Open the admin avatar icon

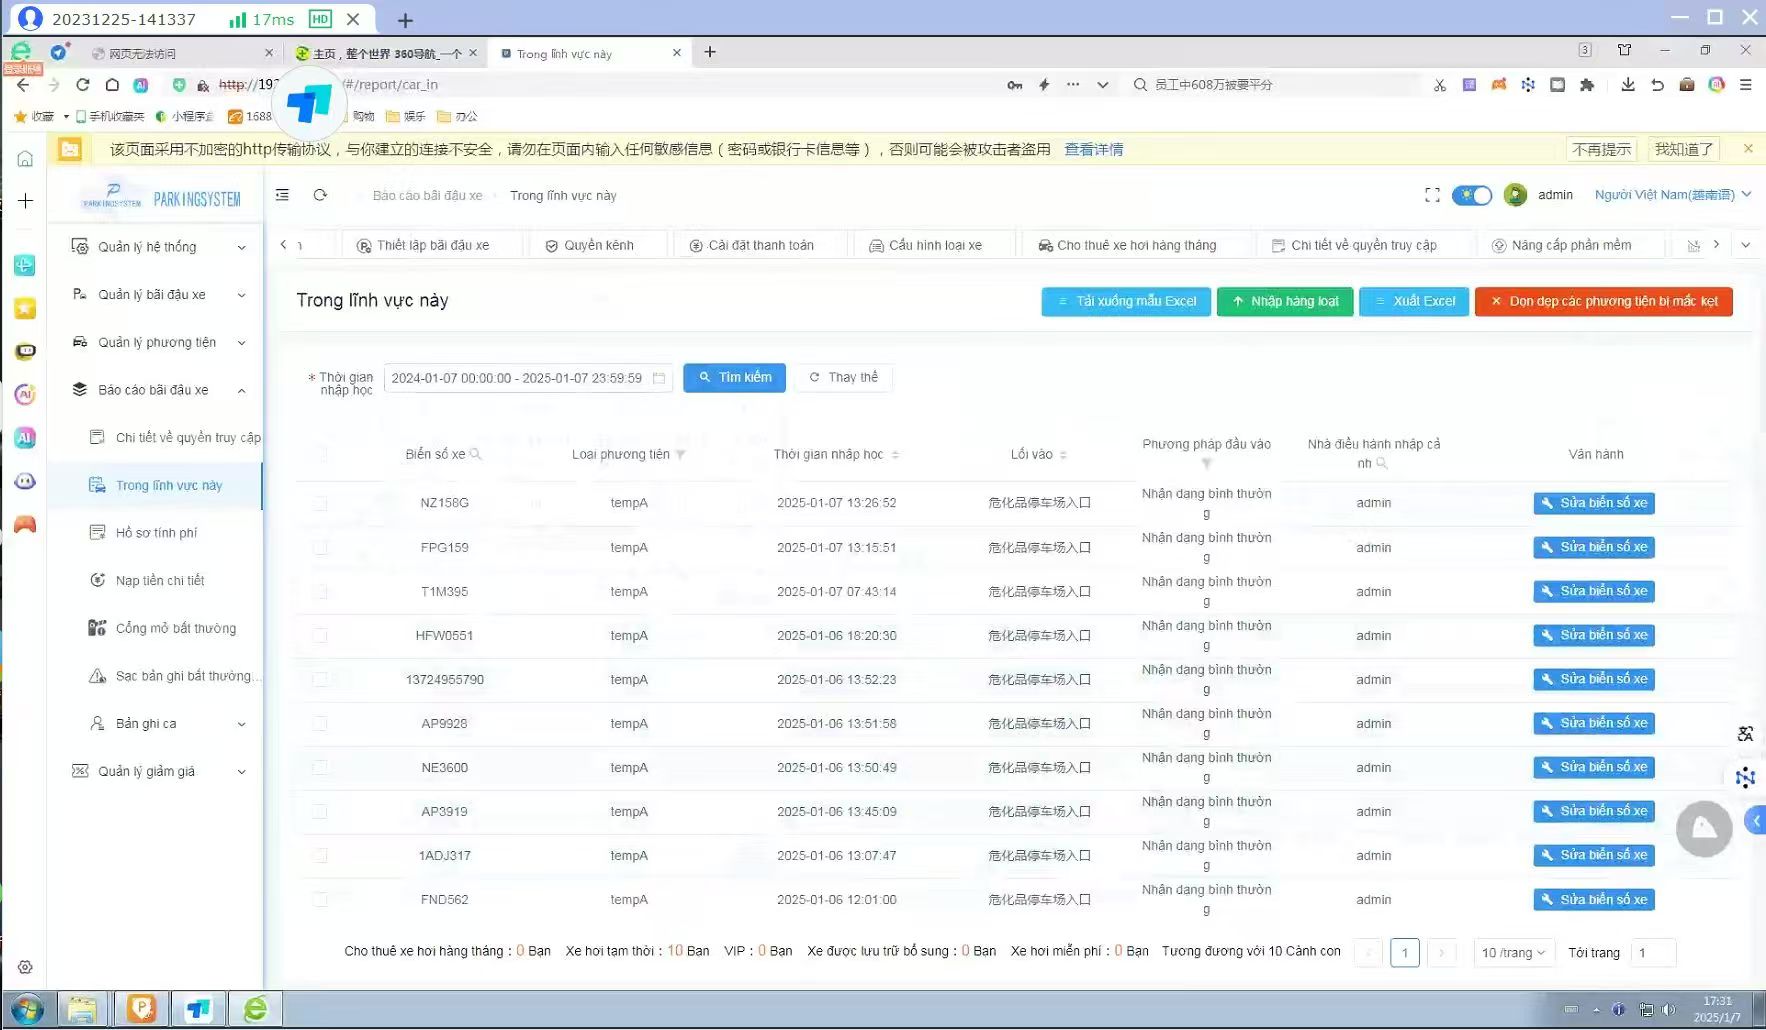(x=1515, y=195)
